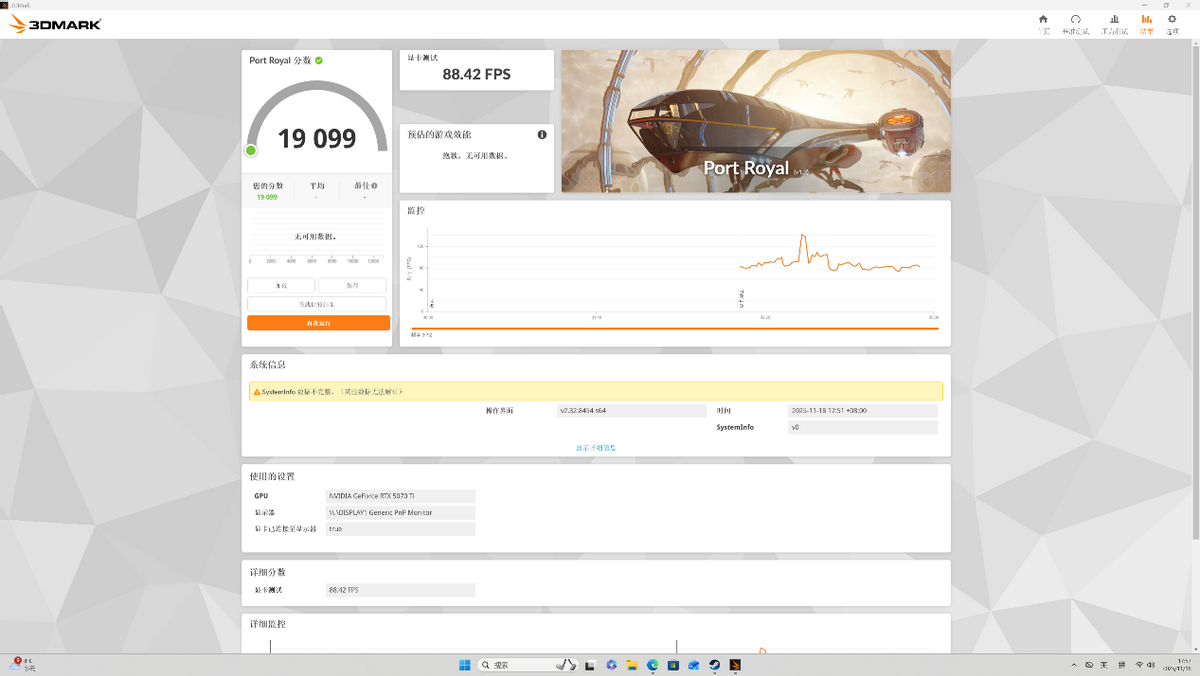Click the info icon on estimated game performance card

542,134
